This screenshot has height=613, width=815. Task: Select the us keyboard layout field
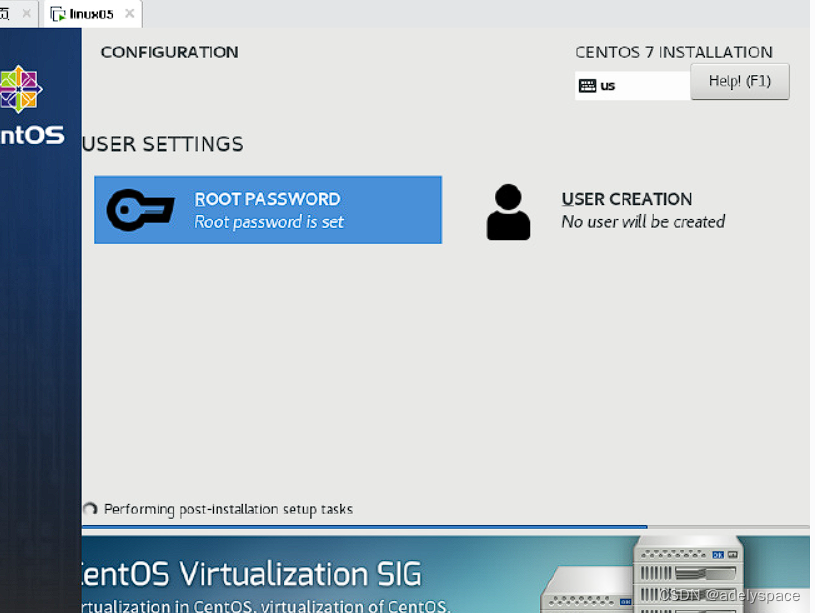[x=633, y=86]
